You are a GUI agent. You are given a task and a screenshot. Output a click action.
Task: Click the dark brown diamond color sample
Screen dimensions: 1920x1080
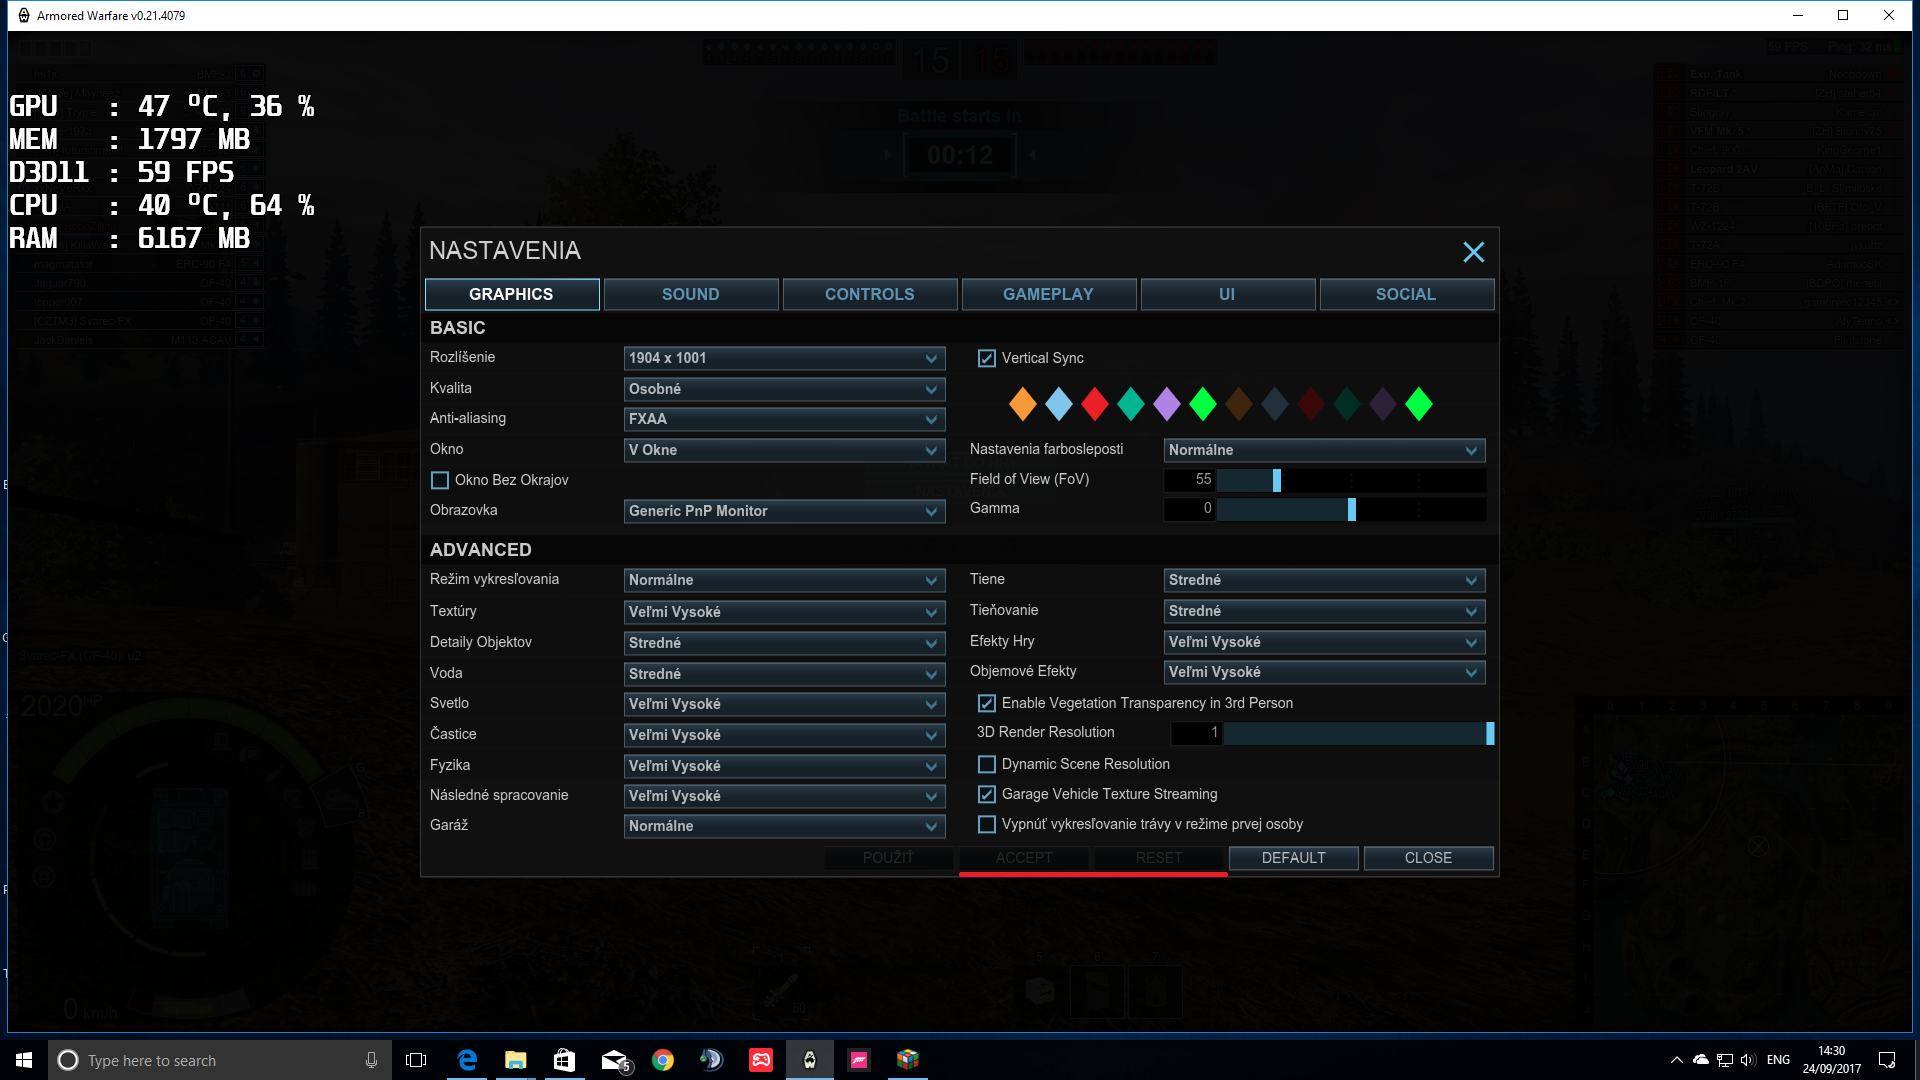click(1238, 404)
